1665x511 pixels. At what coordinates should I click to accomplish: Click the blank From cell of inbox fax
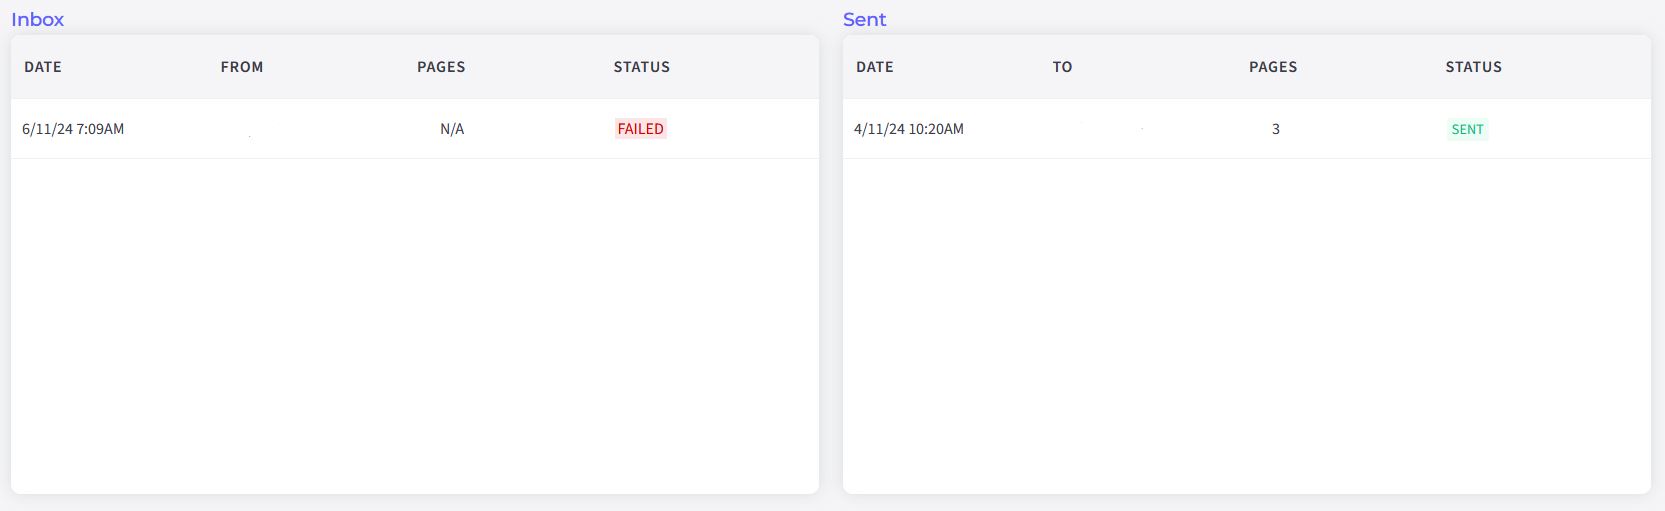250,130
